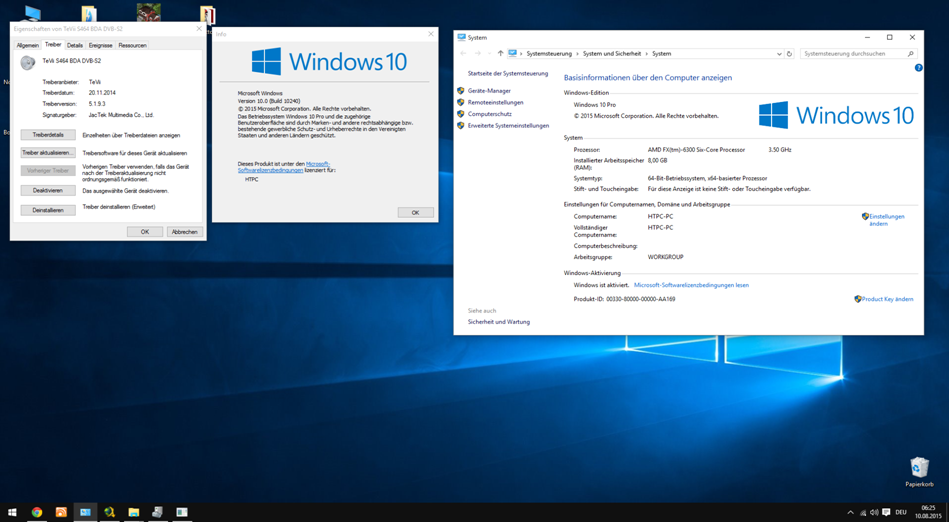Click the WORKGROUP value text
Screen dimensions: 949x522
click(x=666, y=257)
